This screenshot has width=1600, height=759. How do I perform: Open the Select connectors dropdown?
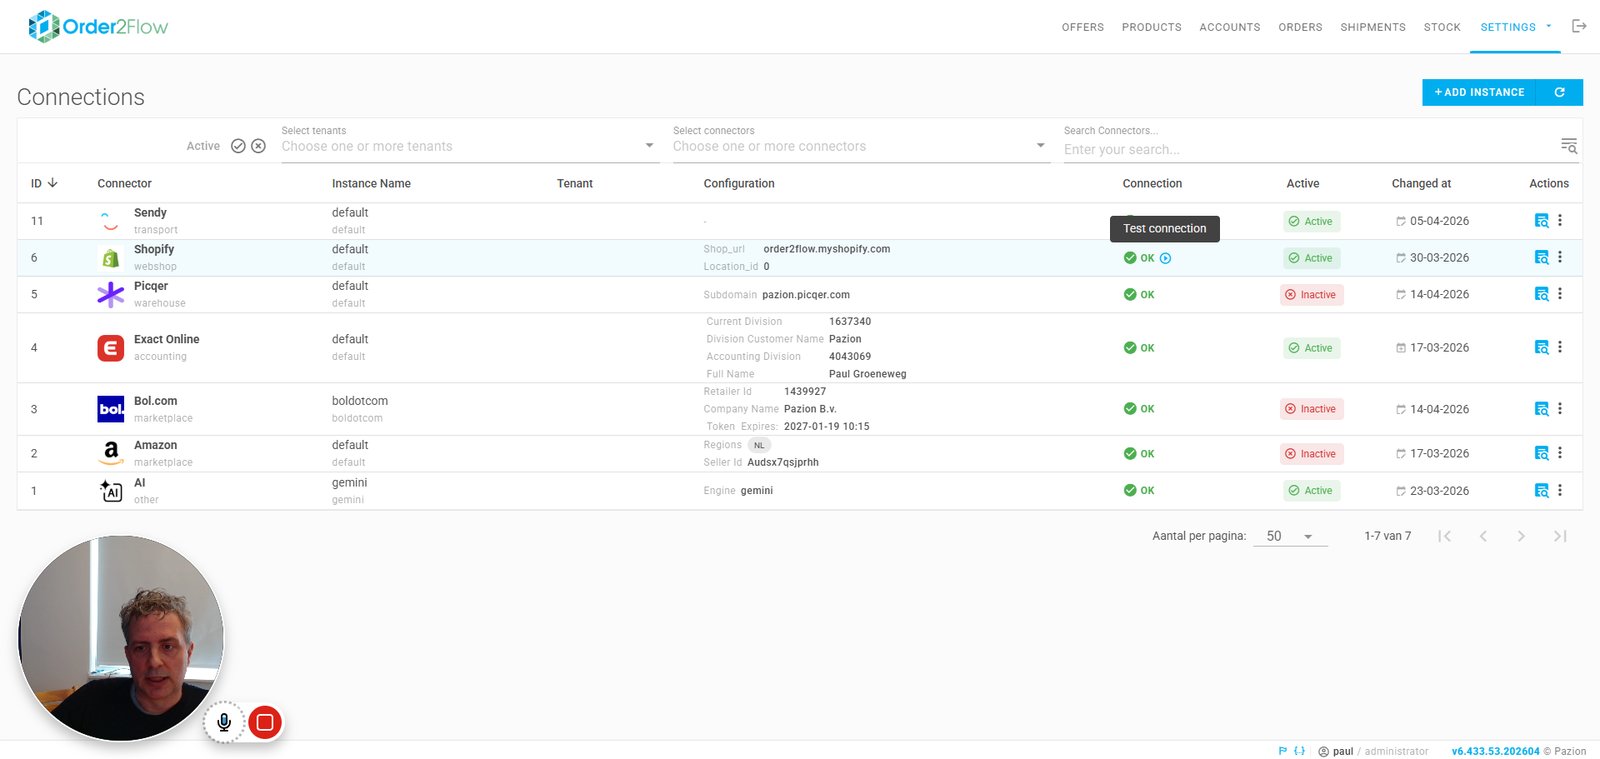pyautogui.click(x=861, y=146)
